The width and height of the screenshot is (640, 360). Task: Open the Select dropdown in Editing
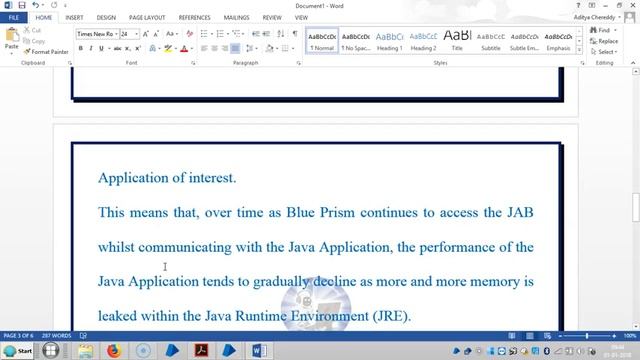point(604,52)
